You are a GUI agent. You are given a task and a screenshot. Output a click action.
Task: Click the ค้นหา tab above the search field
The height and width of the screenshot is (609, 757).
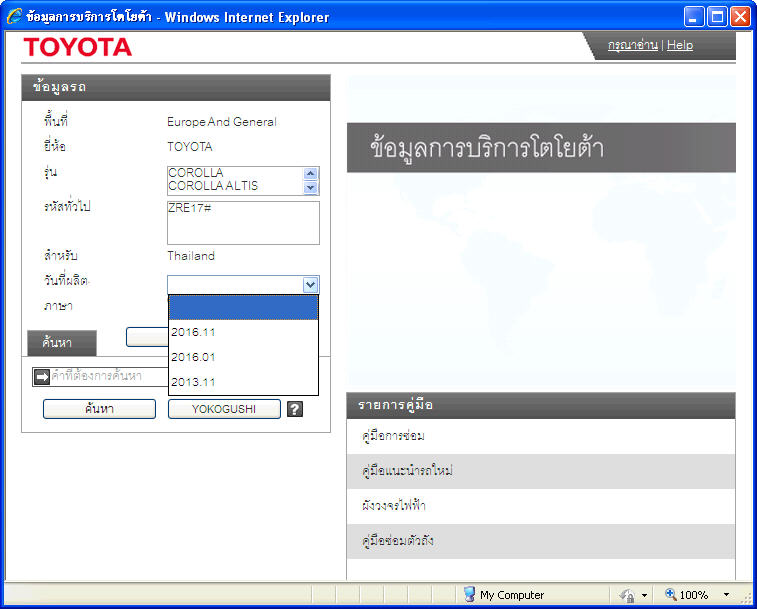click(x=62, y=343)
